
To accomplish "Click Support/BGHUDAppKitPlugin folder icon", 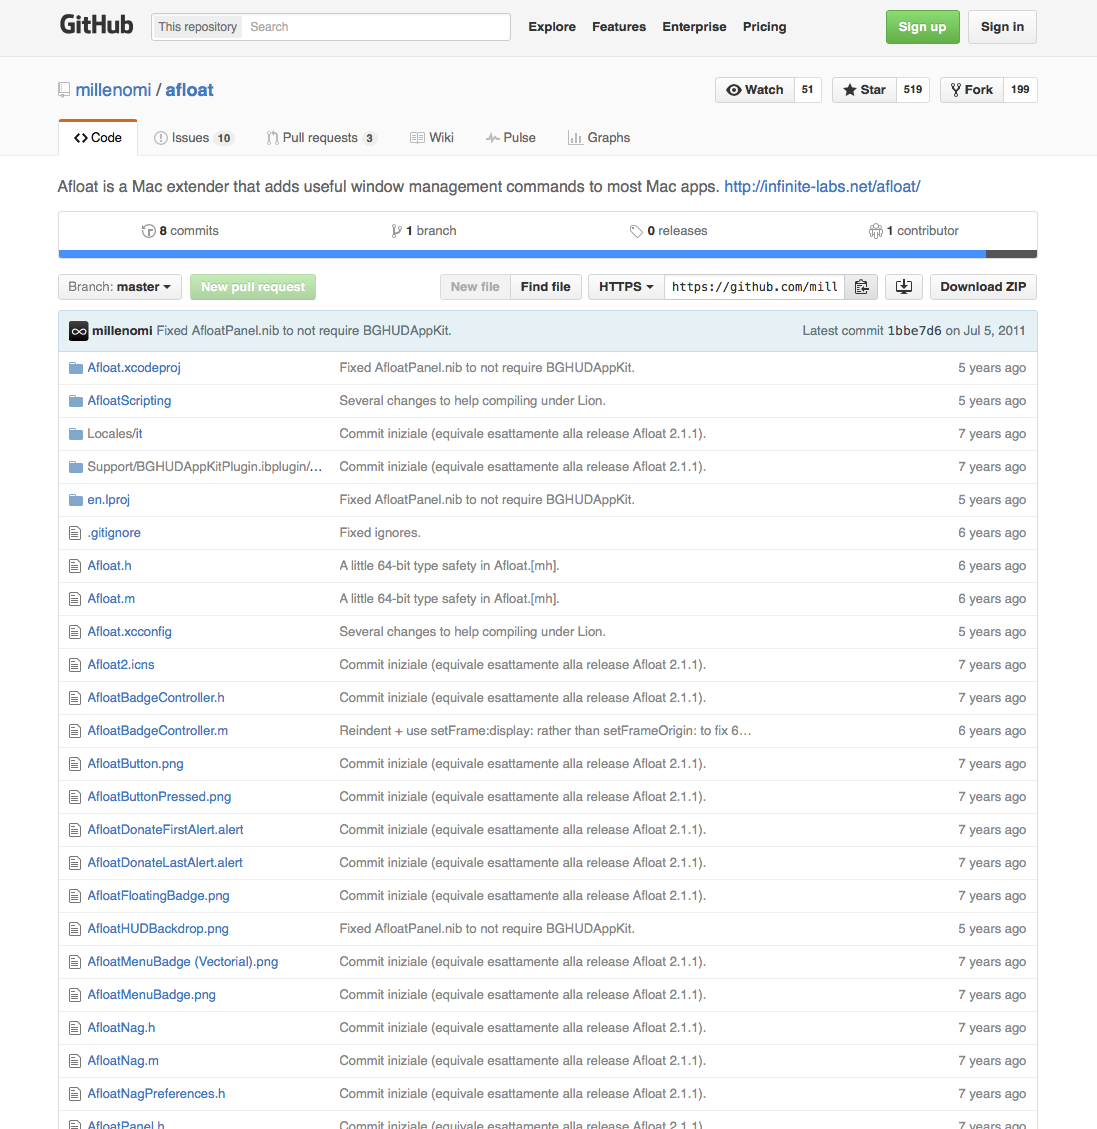I will pos(76,467).
